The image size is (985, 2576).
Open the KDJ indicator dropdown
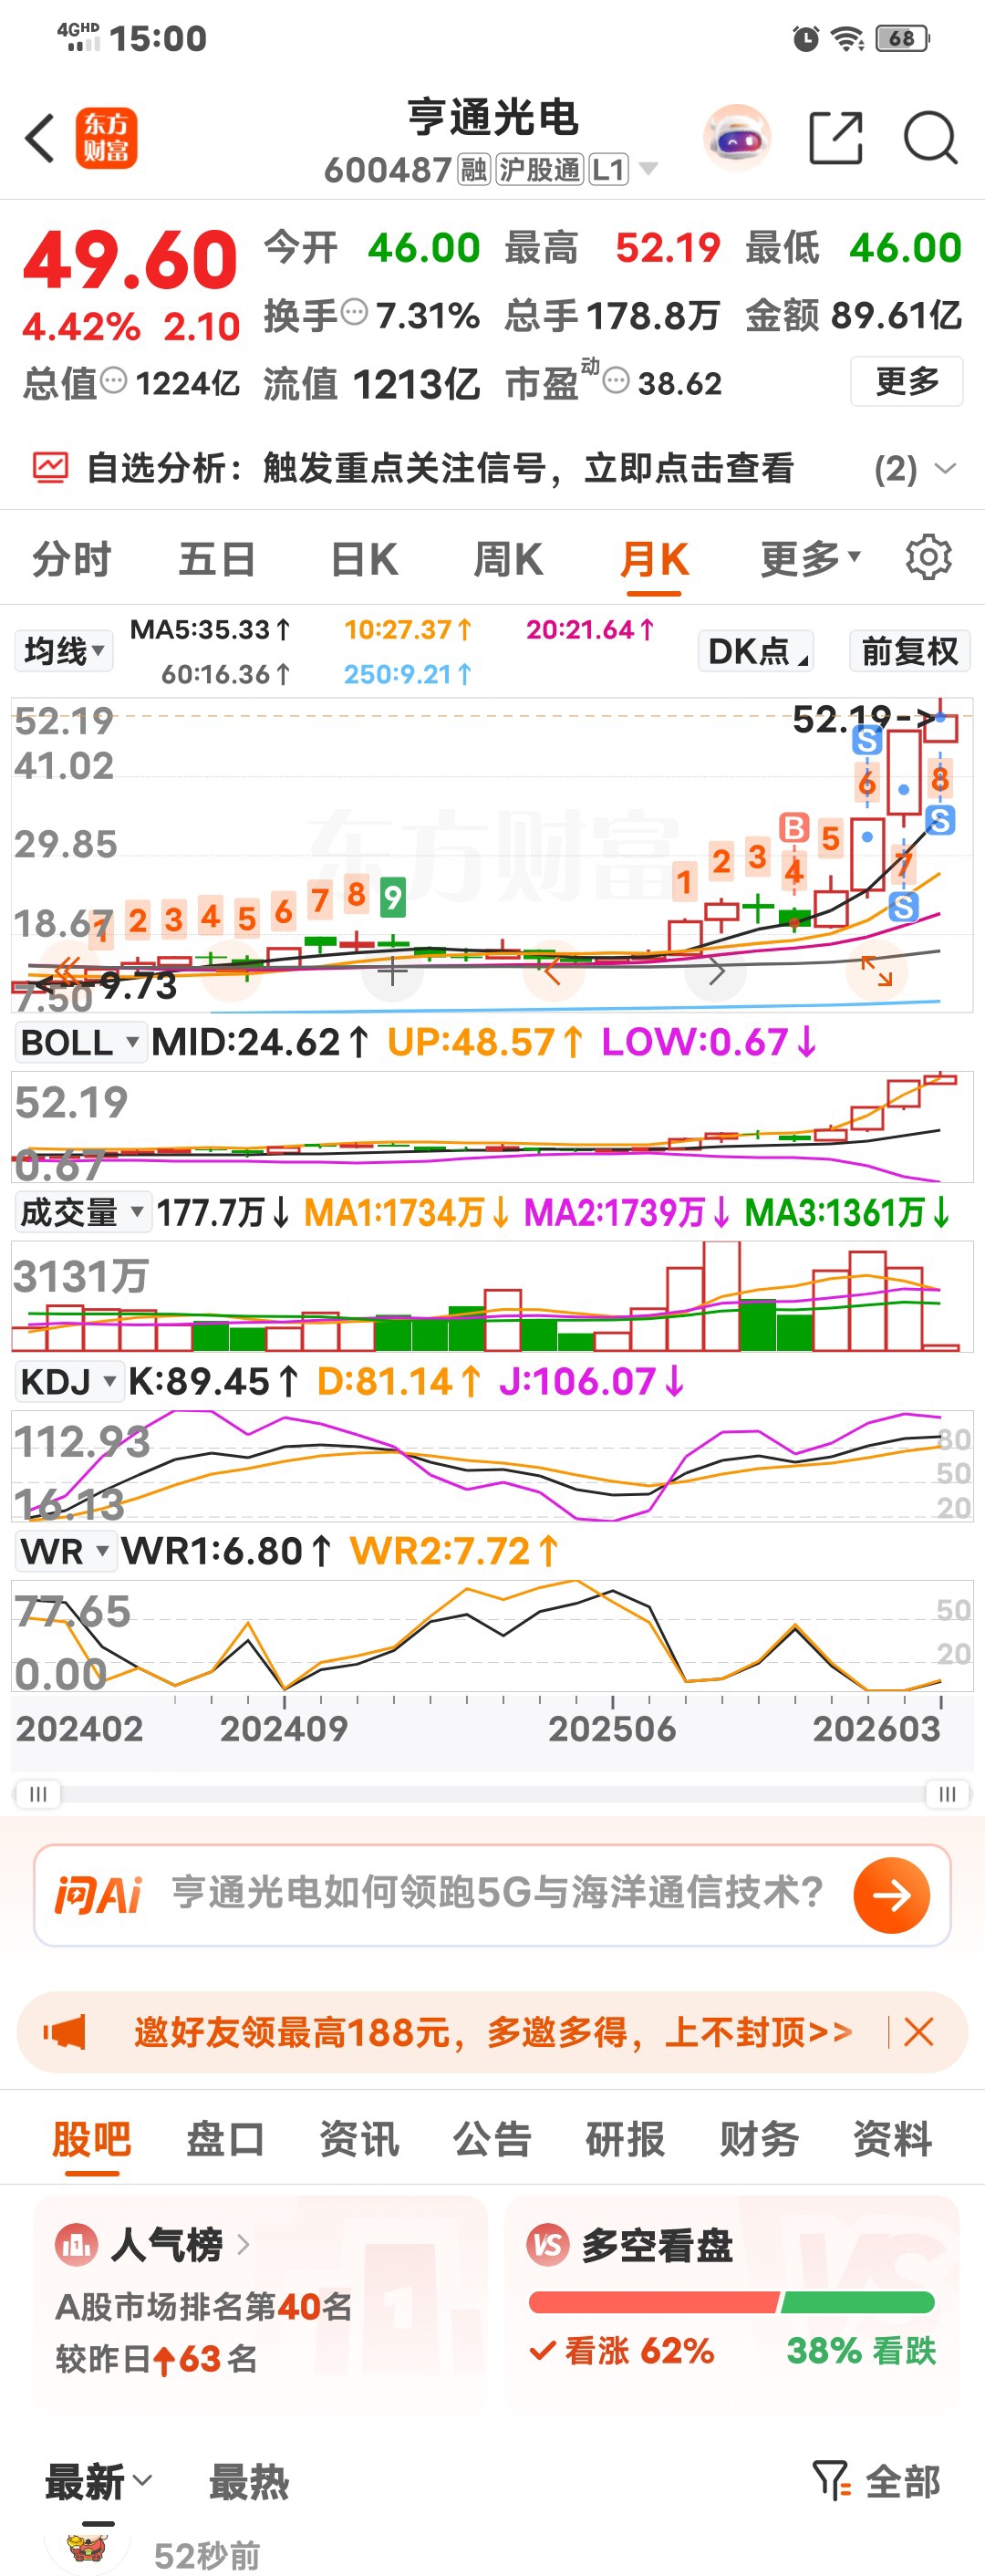point(68,1381)
